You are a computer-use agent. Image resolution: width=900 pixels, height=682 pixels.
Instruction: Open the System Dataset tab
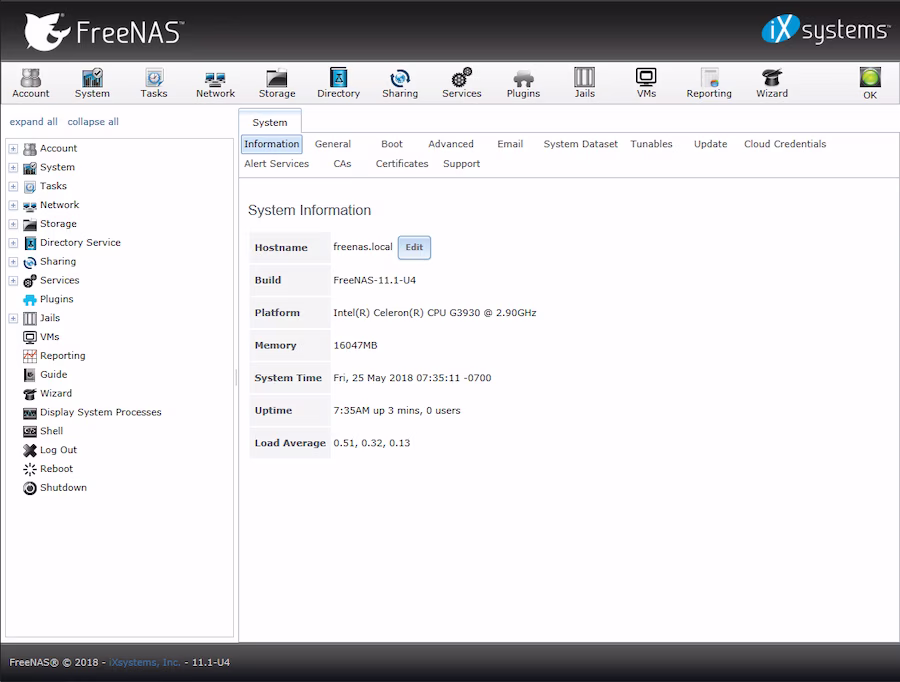pos(580,144)
